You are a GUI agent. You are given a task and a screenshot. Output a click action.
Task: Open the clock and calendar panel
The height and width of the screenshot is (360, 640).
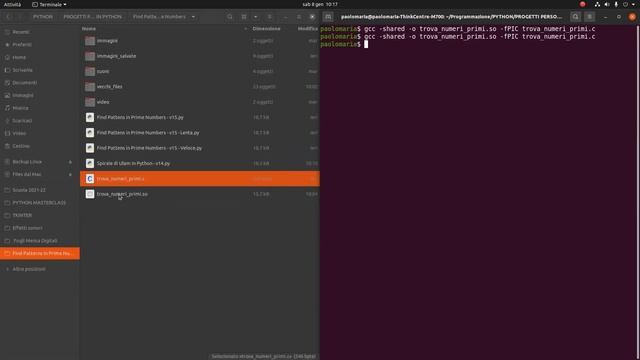(x=320, y=4)
